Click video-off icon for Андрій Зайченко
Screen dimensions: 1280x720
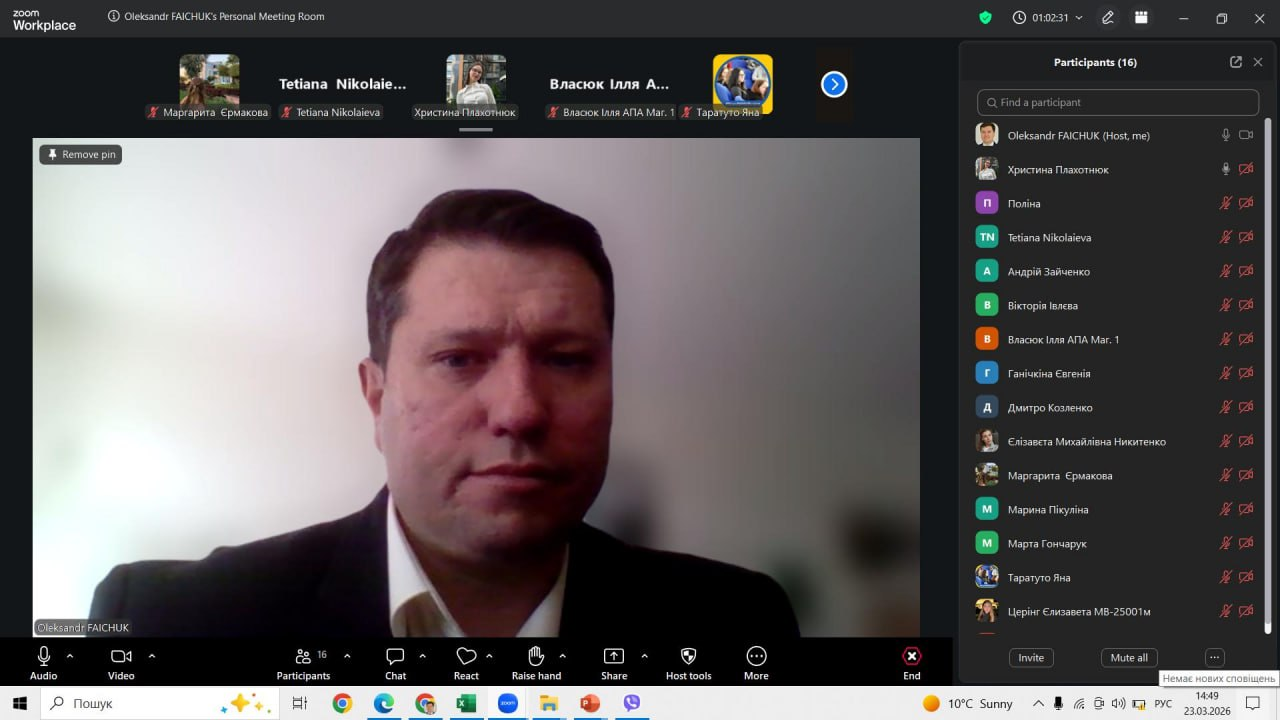pyautogui.click(x=1246, y=271)
